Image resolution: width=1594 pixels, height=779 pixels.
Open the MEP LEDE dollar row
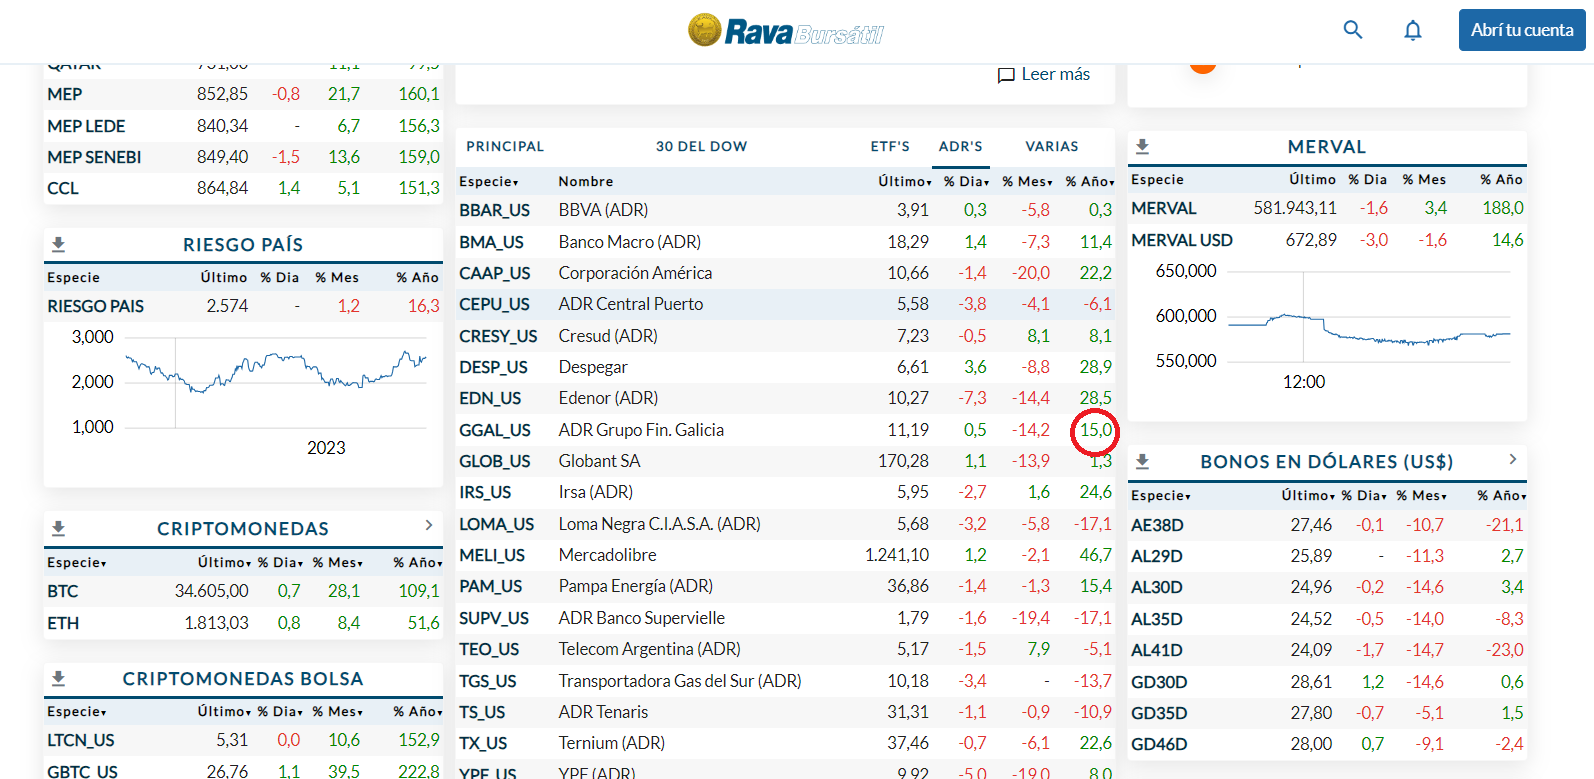(243, 126)
